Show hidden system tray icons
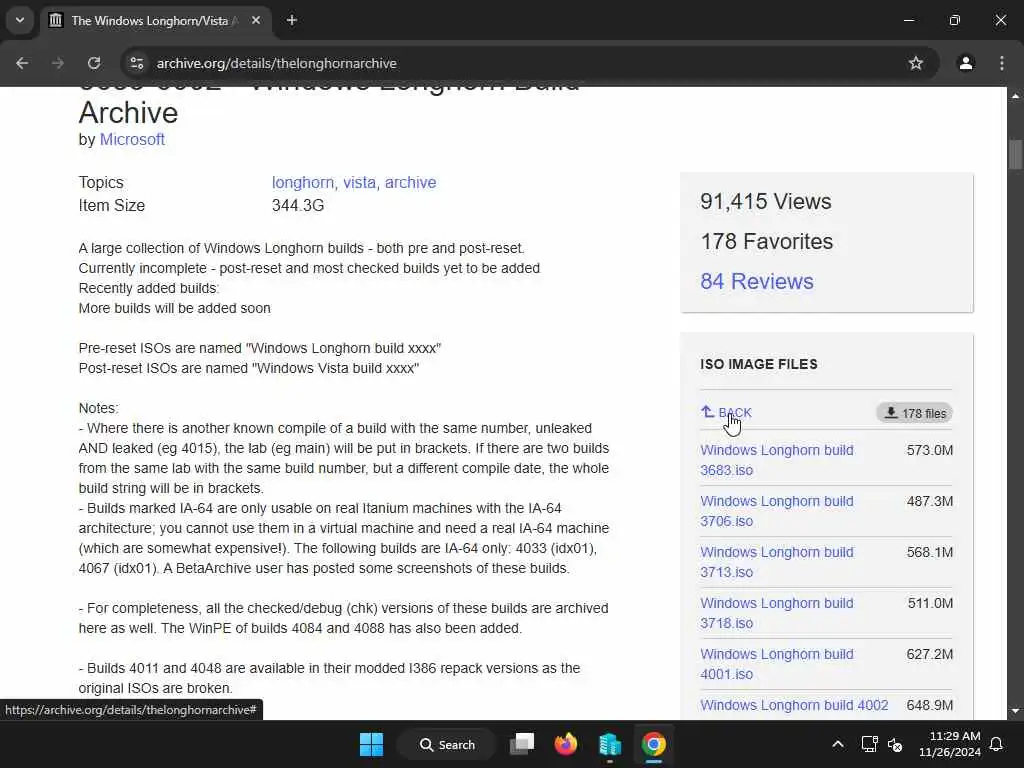This screenshot has height=768, width=1024. click(x=838, y=744)
